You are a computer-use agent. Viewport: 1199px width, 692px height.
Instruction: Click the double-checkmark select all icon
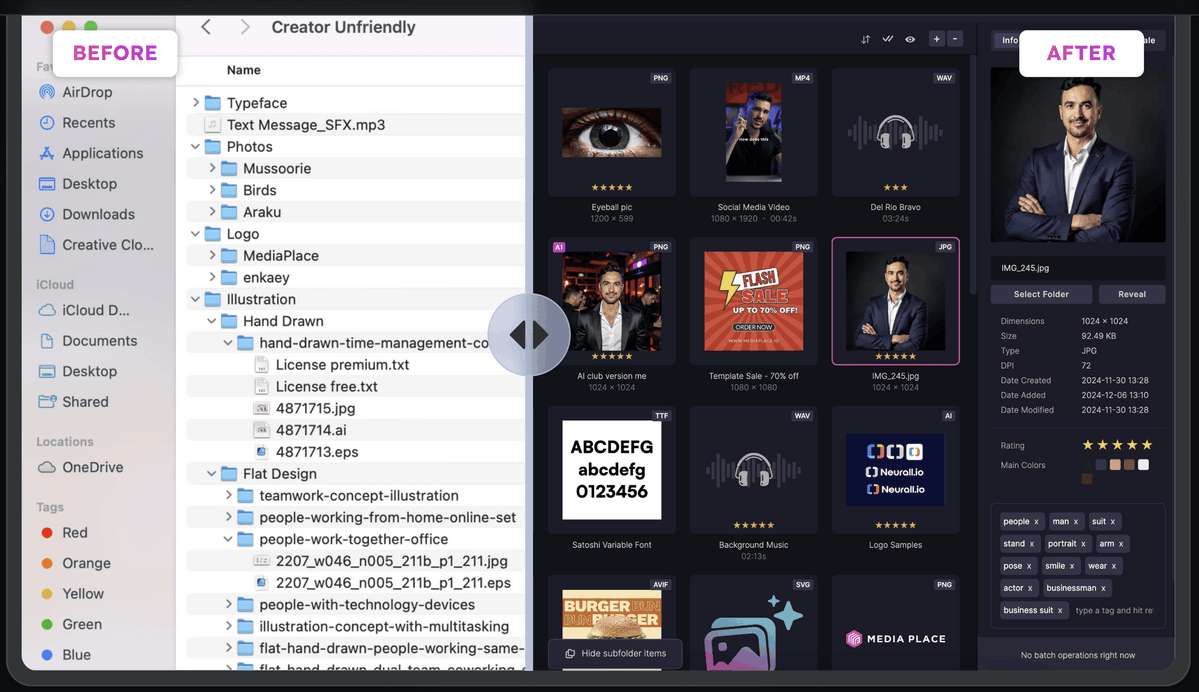coord(888,39)
